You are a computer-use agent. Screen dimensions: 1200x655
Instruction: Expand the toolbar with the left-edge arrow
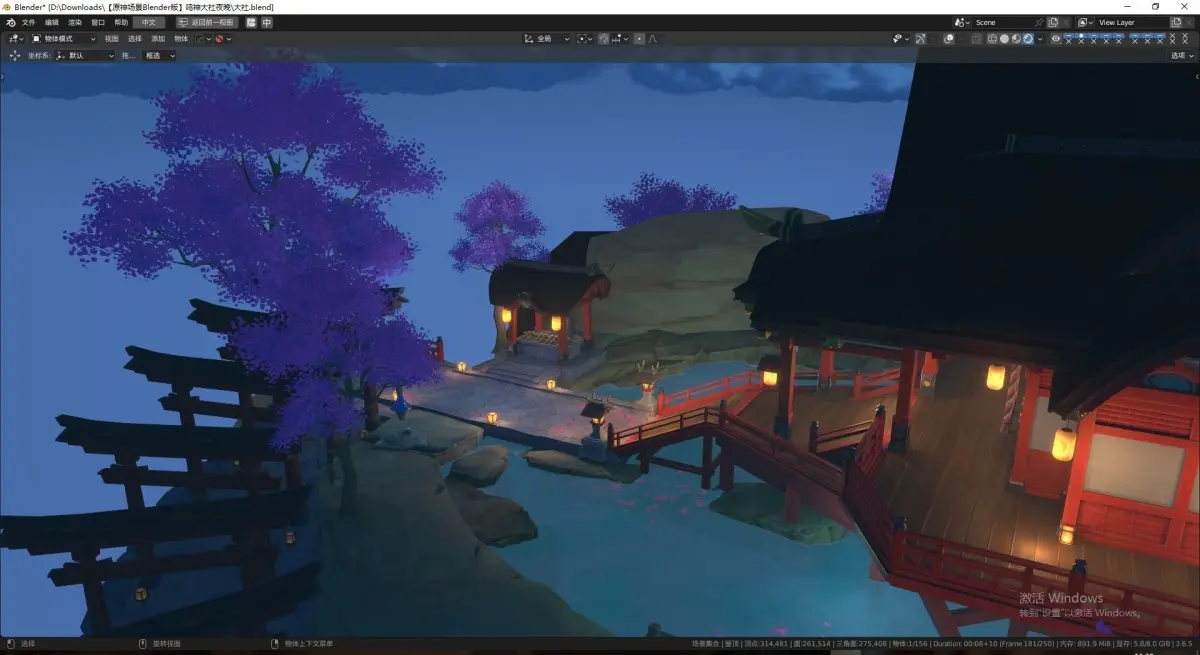pyautogui.click(x=3, y=76)
